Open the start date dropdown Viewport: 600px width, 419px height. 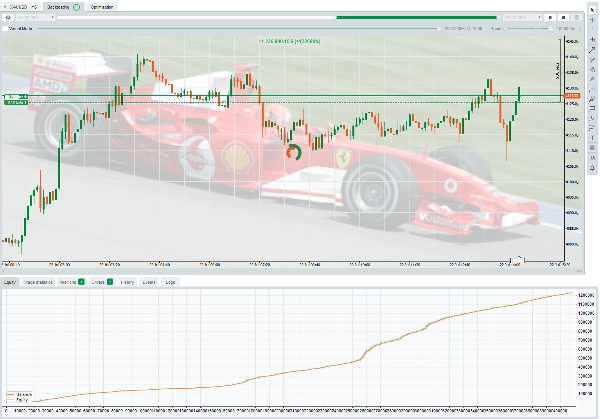[35, 17]
